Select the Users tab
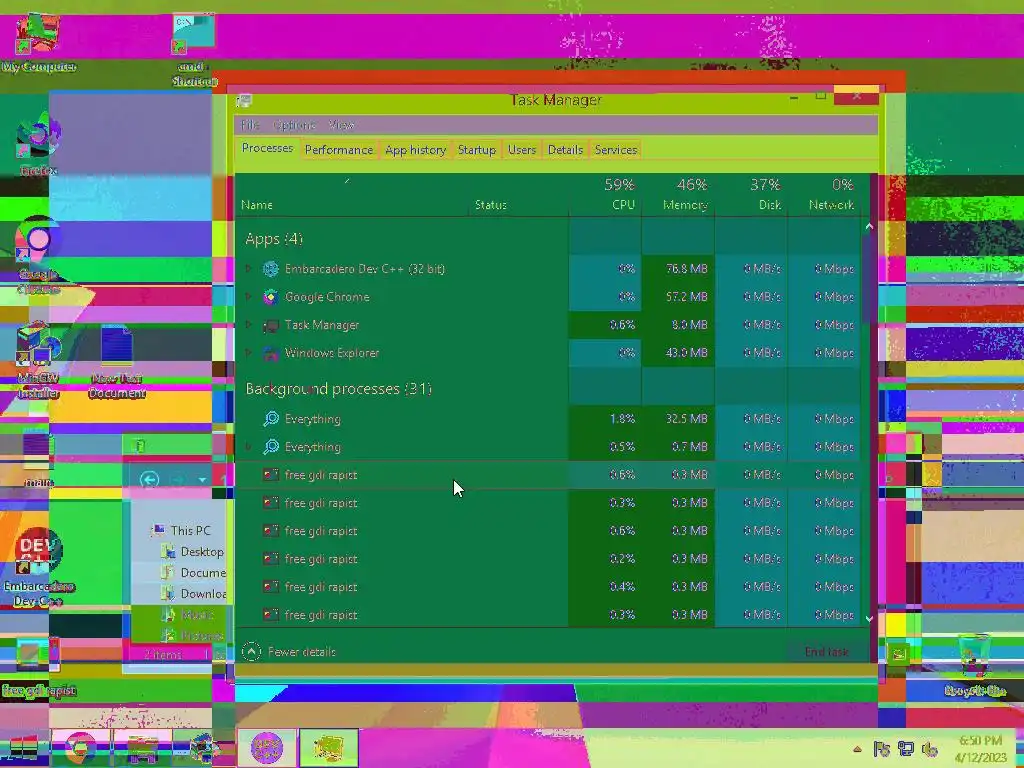 click(522, 150)
